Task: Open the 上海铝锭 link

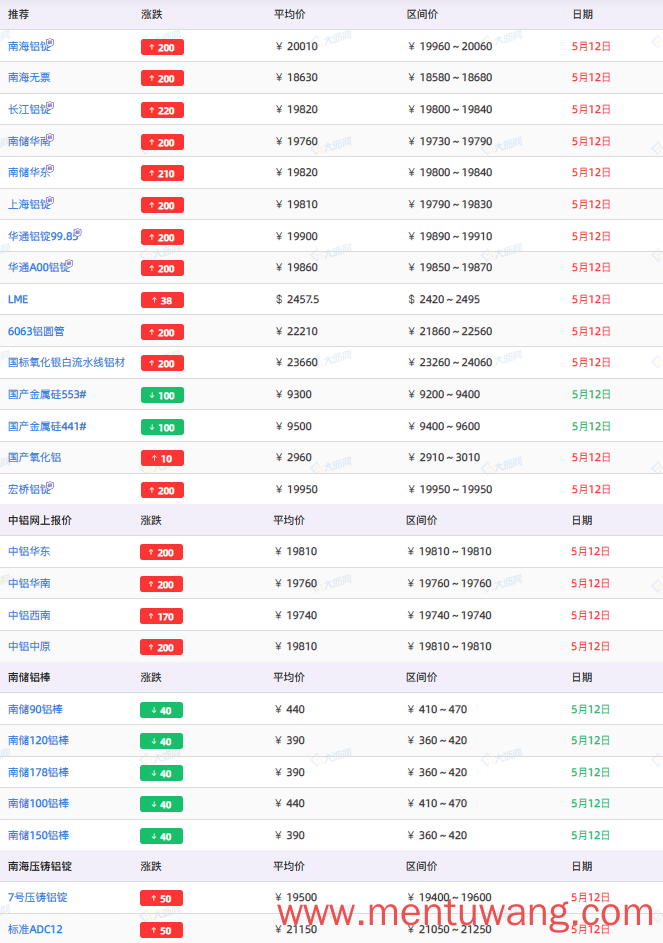Action: point(28,204)
